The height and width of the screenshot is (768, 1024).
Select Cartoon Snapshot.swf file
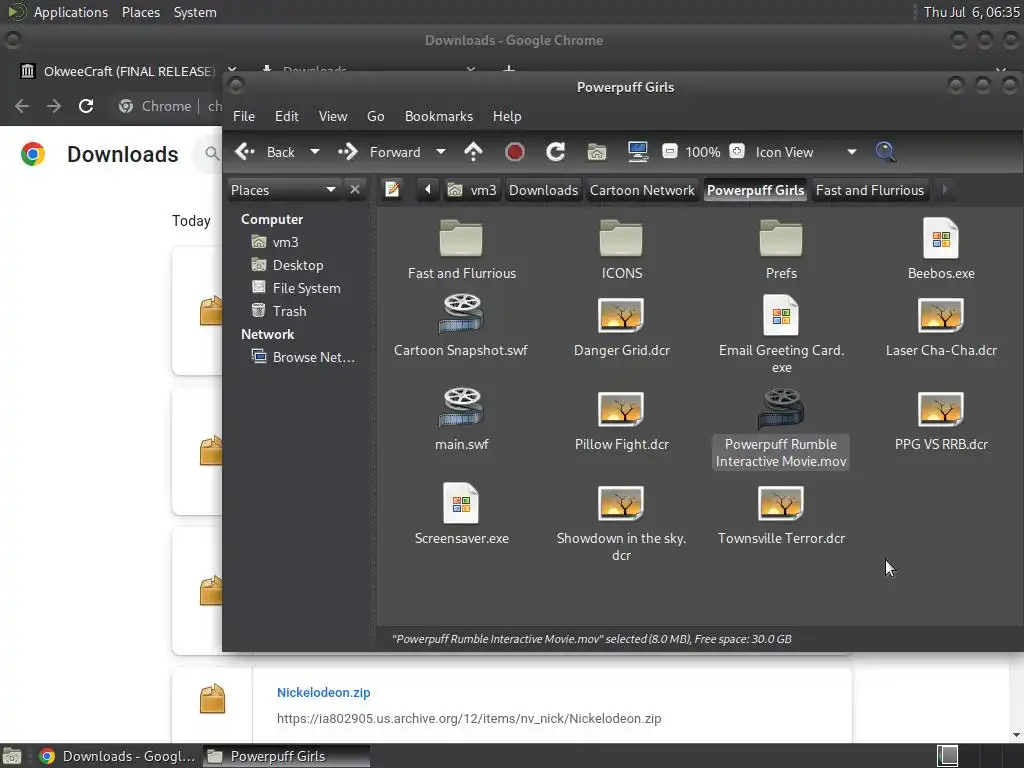(x=461, y=326)
